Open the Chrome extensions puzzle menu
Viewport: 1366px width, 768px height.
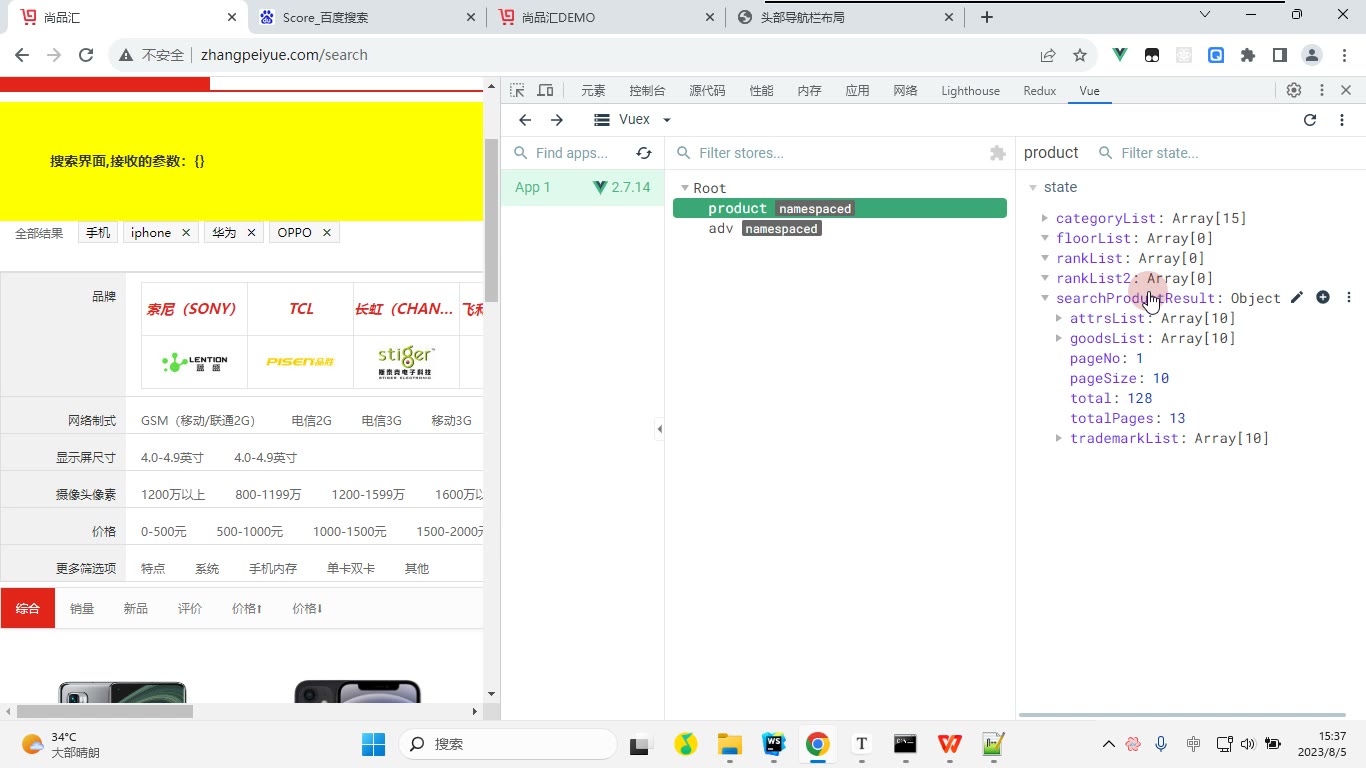[x=1248, y=55]
